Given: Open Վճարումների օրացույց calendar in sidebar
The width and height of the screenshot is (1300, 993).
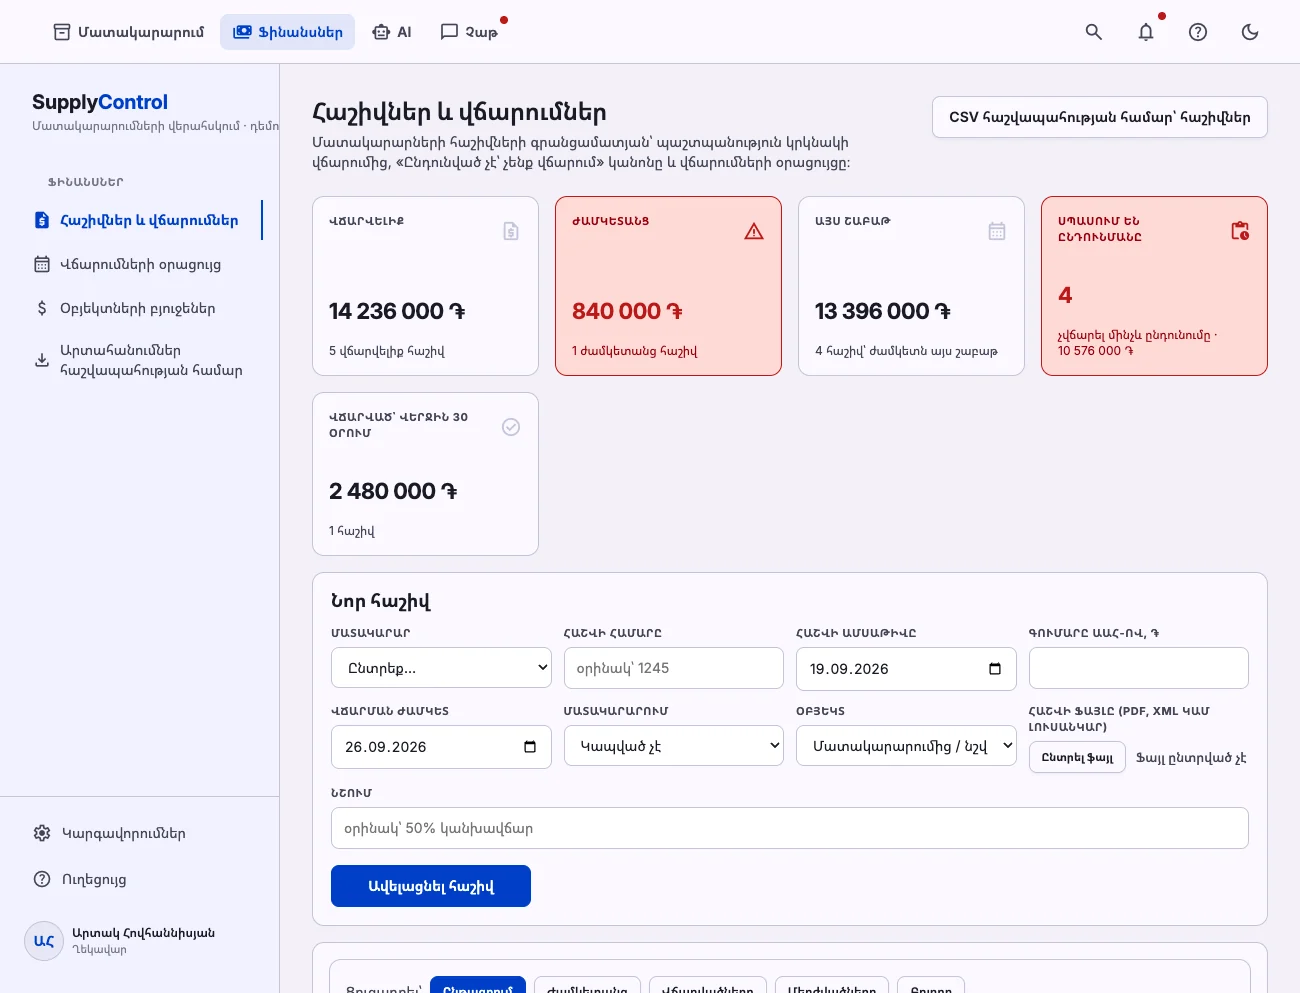Looking at the screenshot, I should (x=140, y=264).
